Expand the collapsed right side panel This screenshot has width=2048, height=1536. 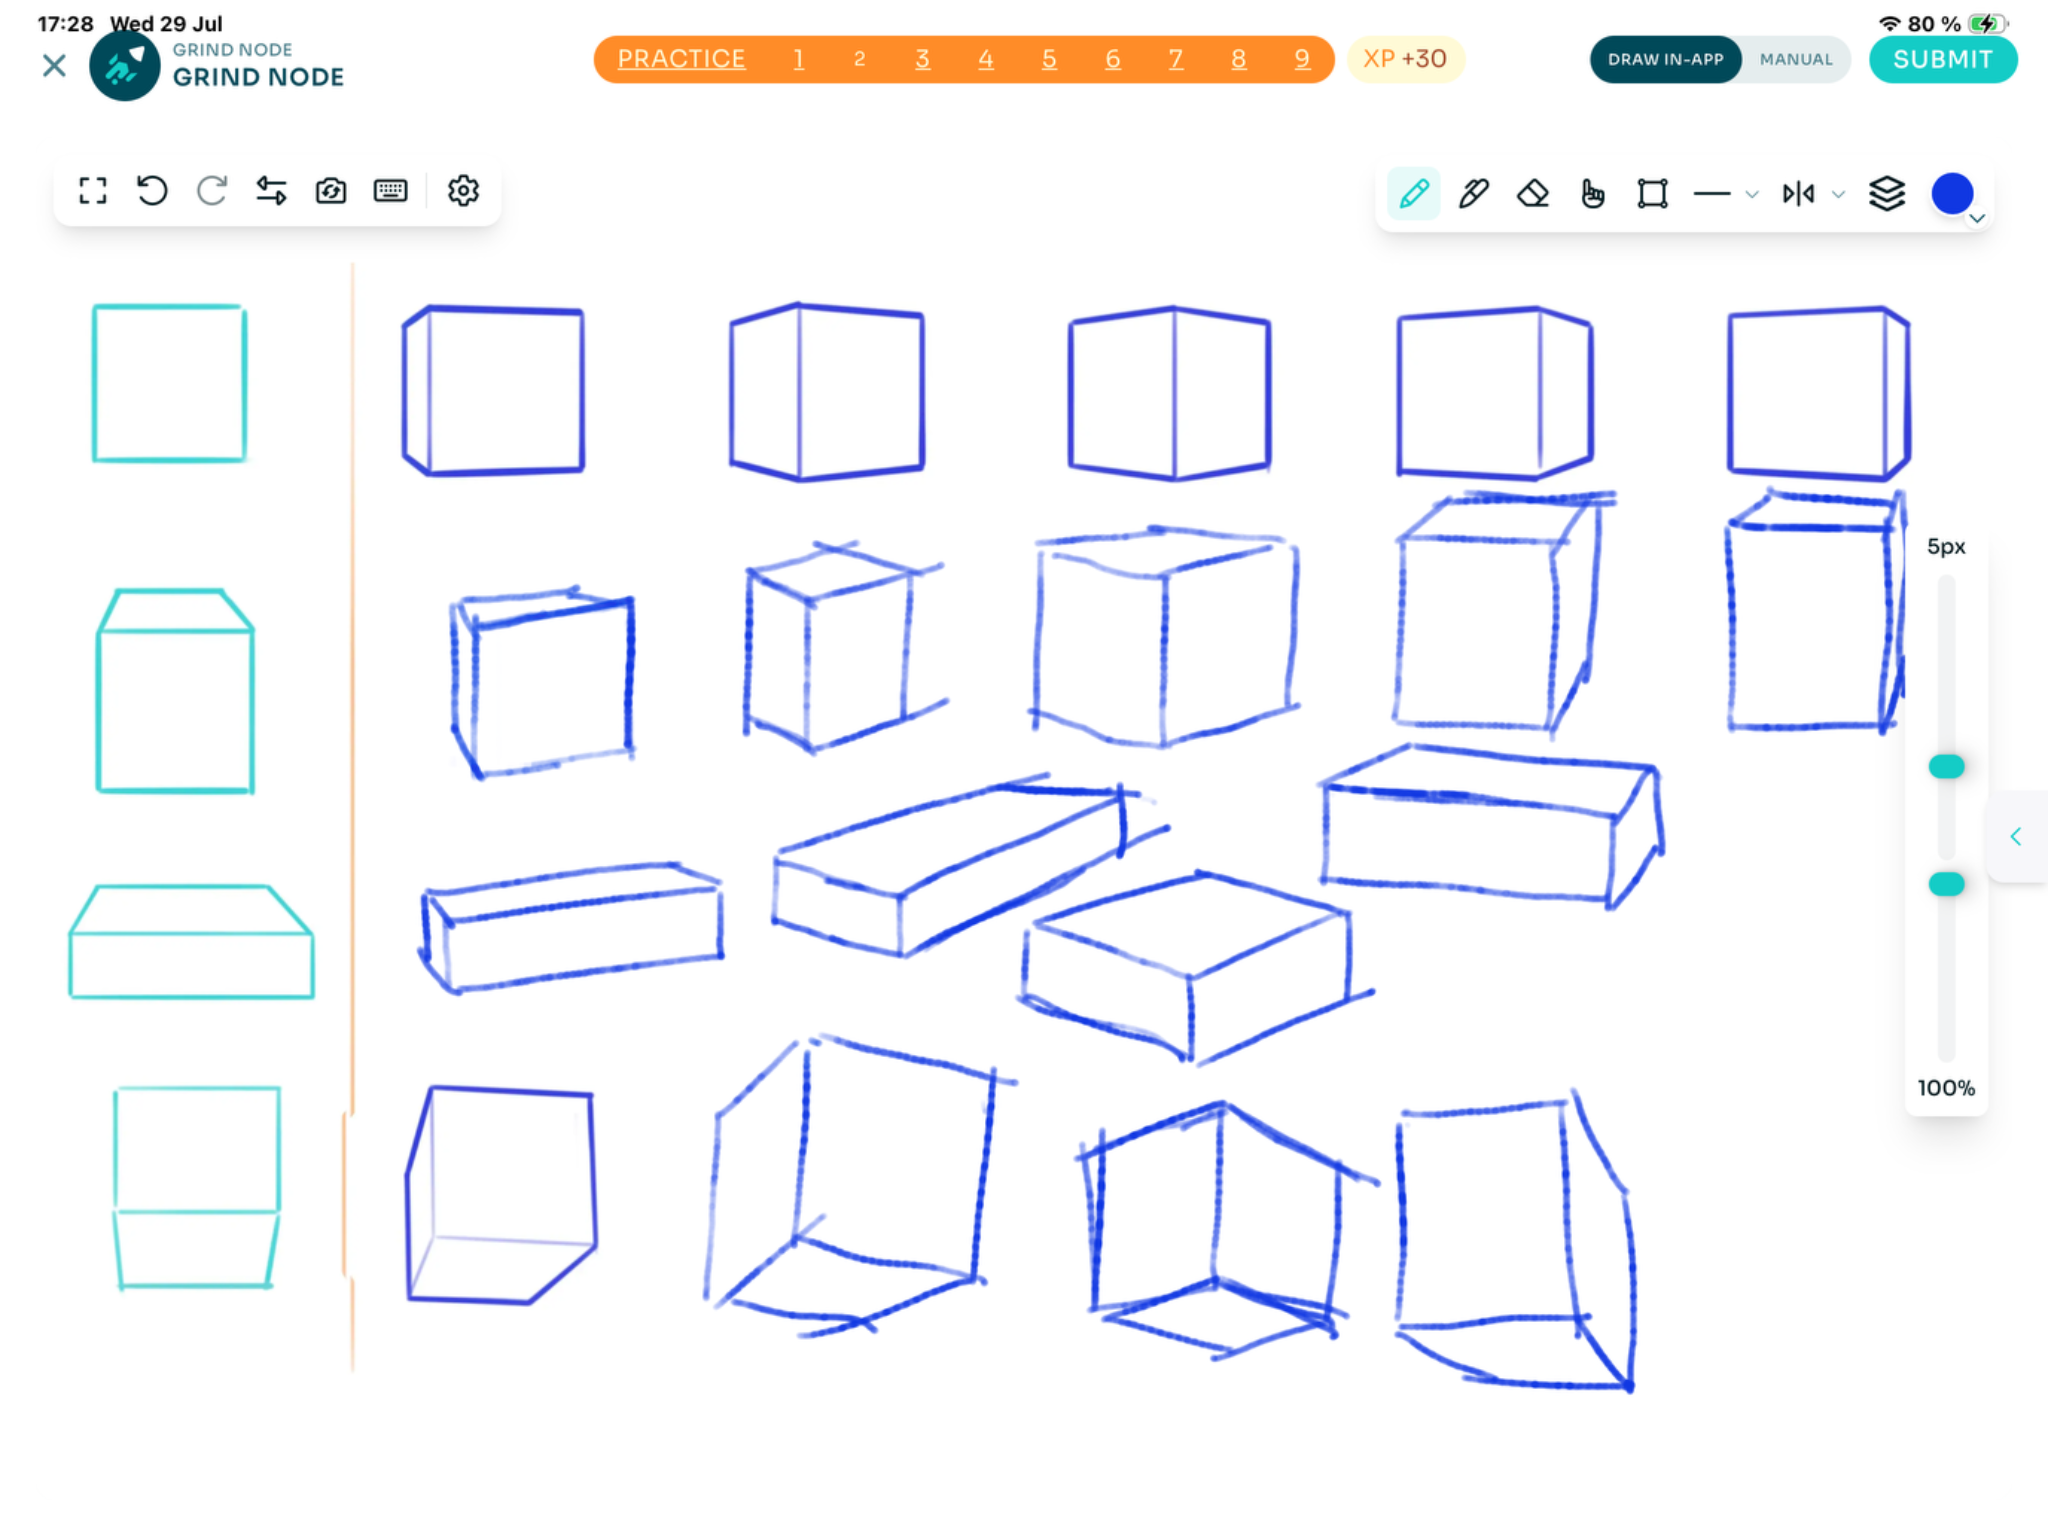coord(2016,836)
